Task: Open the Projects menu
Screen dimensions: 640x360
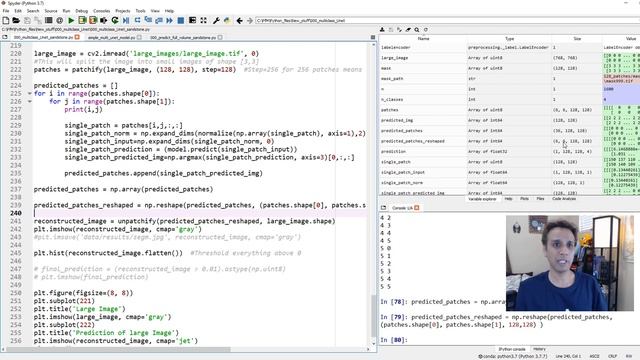Action: pos(123,11)
